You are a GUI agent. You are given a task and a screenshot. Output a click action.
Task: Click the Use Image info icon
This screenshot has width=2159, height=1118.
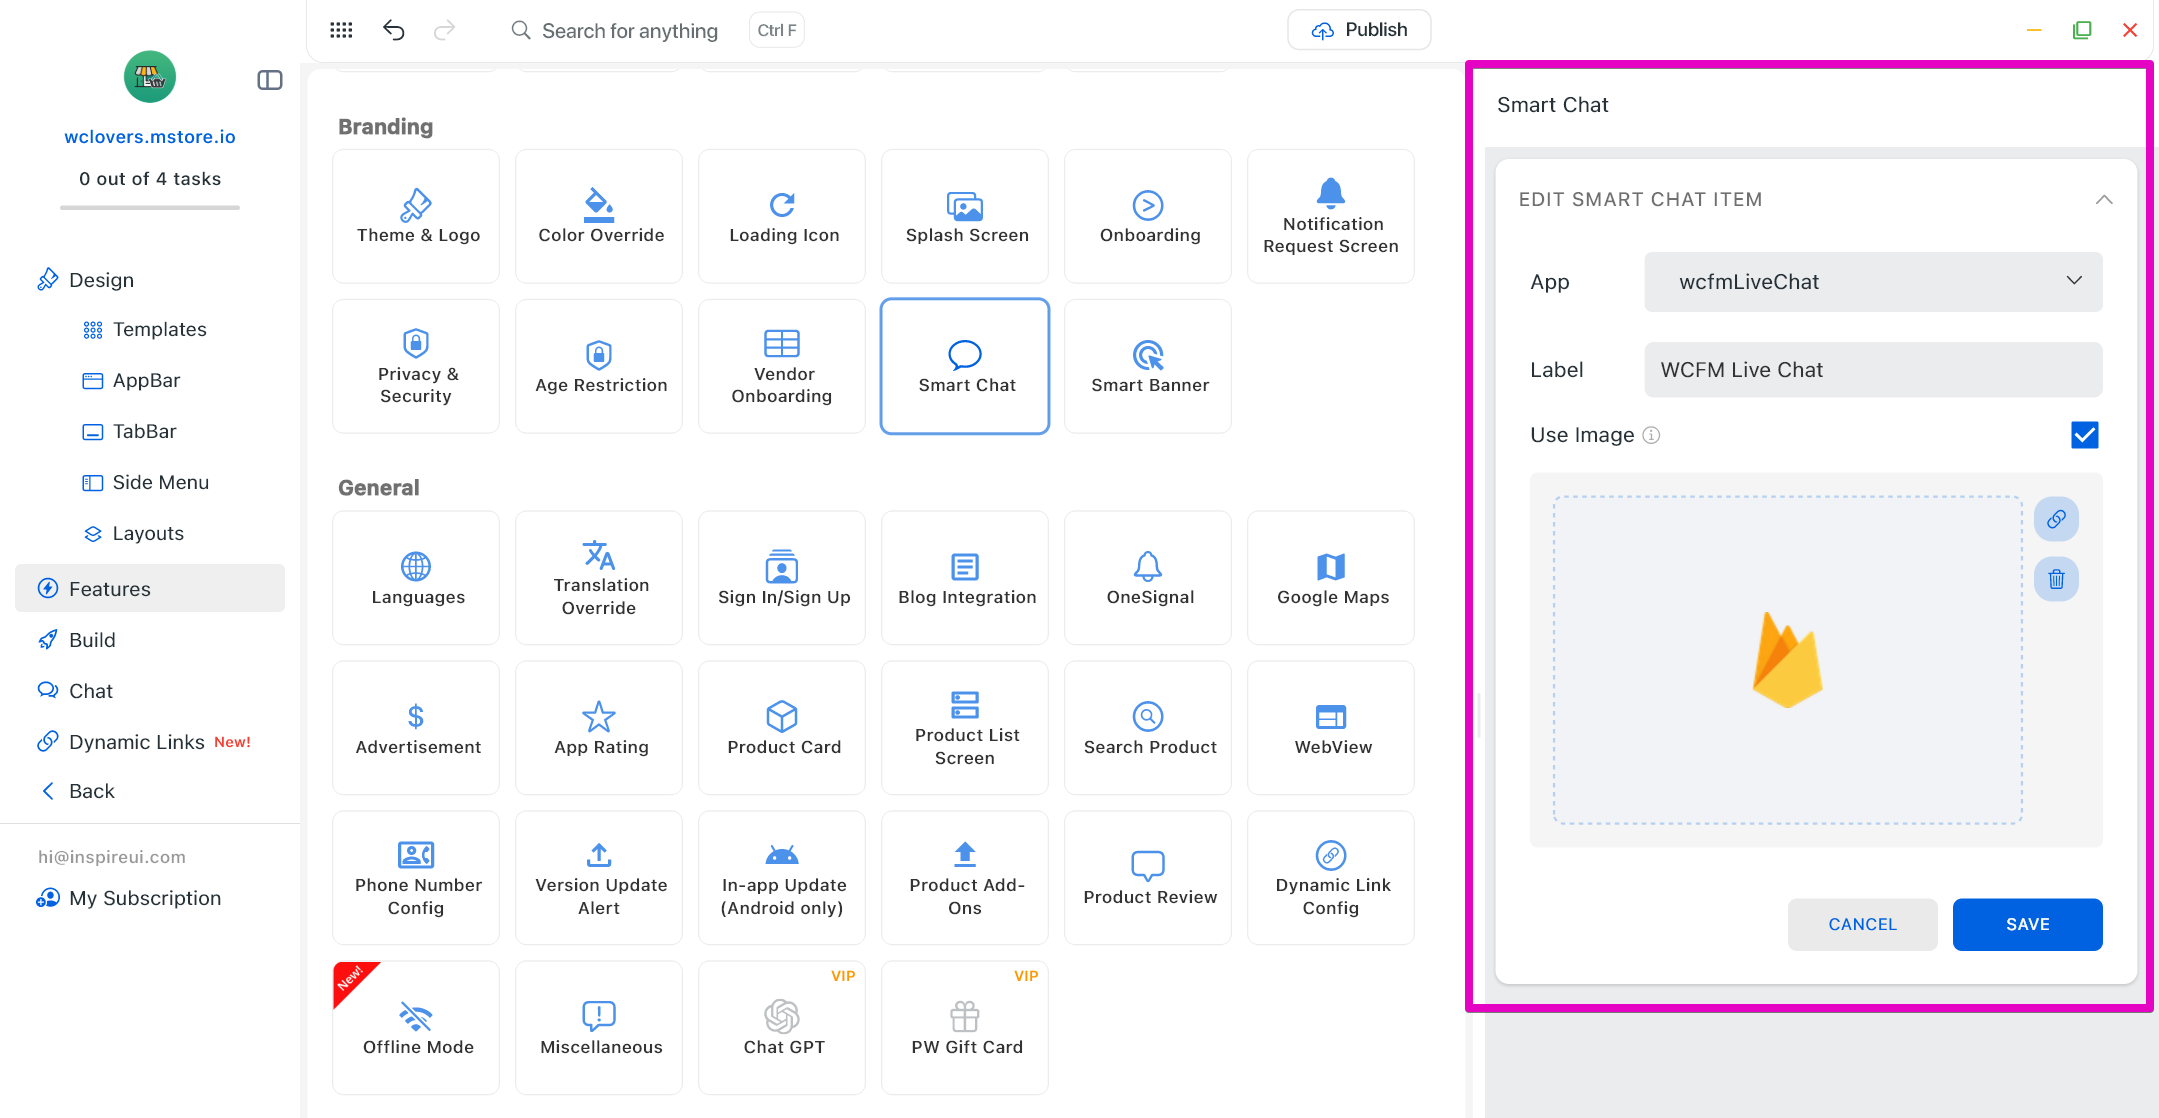click(x=1651, y=435)
